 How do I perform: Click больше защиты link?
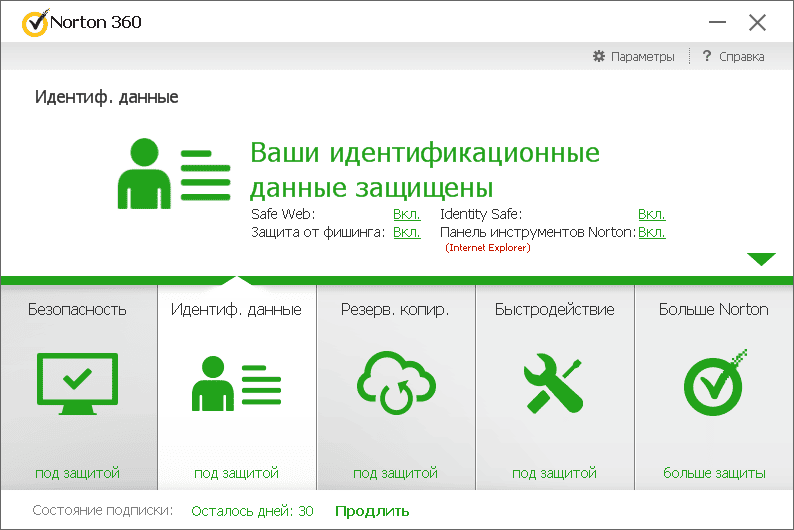714,473
